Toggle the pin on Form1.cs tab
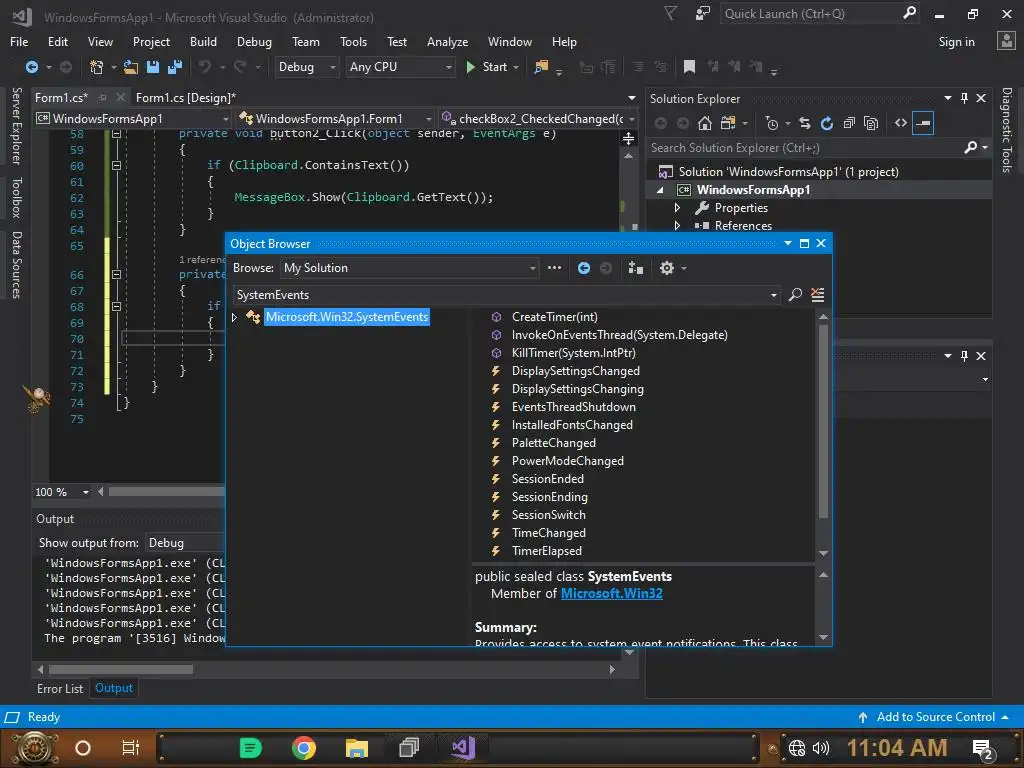The height and width of the screenshot is (768, 1024). [103, 97]
